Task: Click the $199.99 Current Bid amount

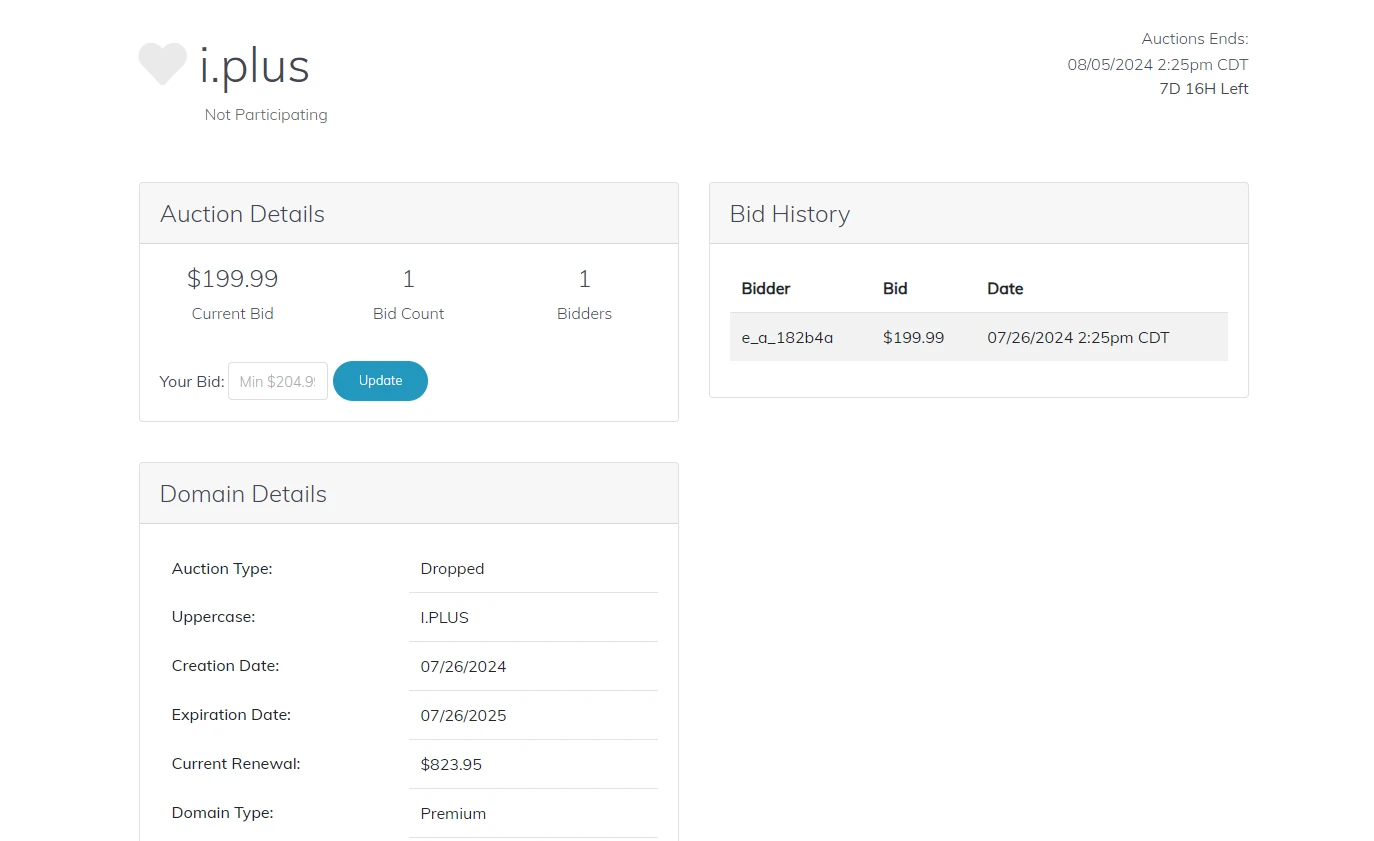Action: click(232, 278)
